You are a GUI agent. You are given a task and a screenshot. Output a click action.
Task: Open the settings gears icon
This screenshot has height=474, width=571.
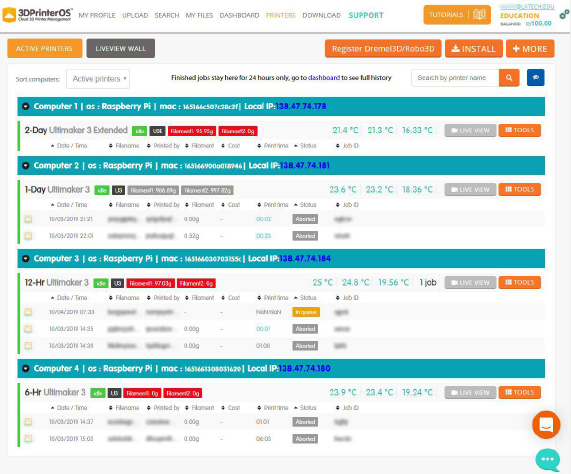(x=564, y=15)
